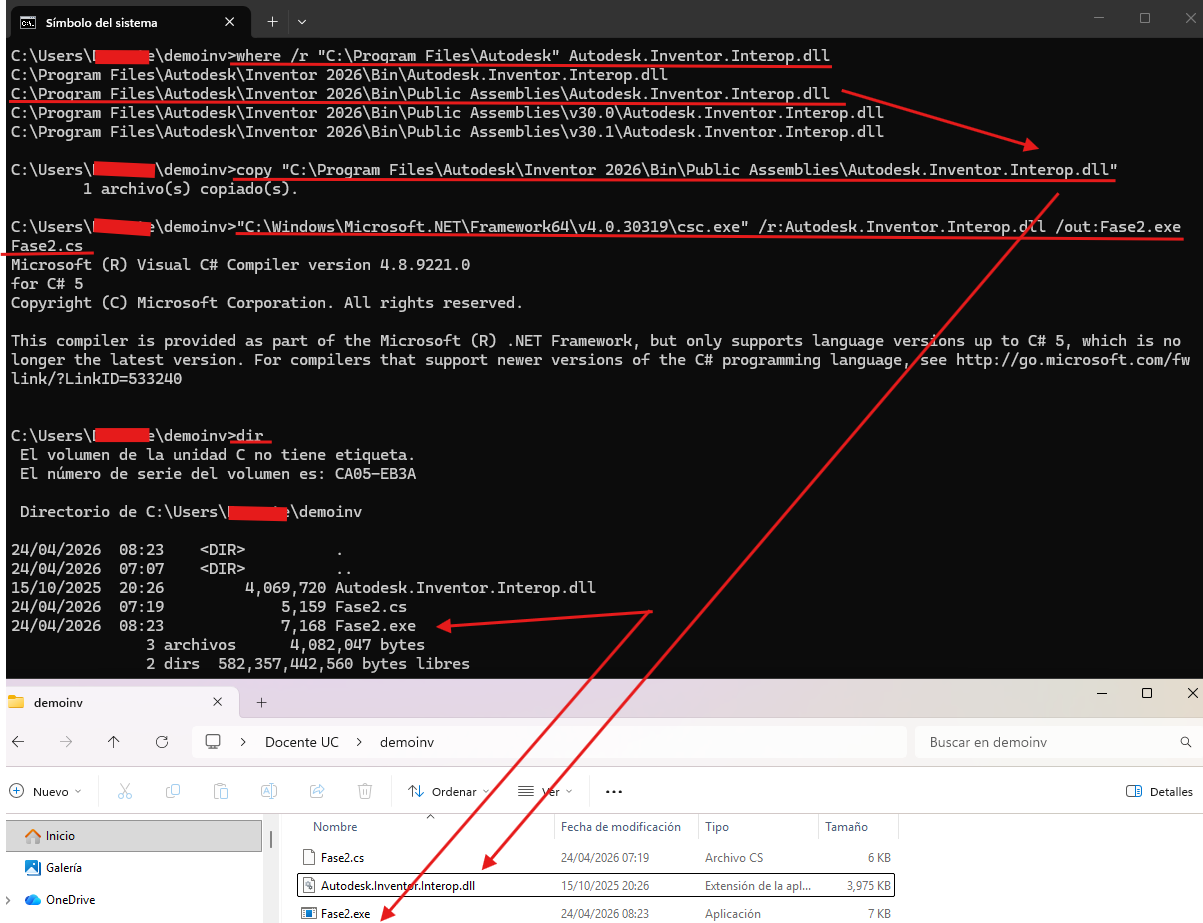Select the demoinv Explorer tab
1203x923 pixels.
pos(122,703)
